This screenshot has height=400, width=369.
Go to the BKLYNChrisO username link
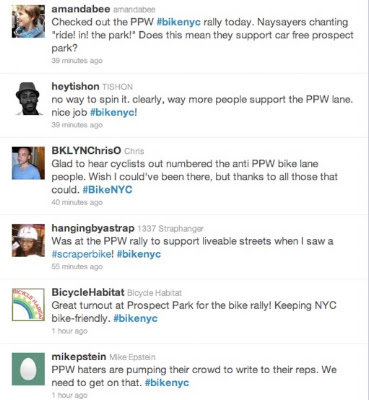pos(86,150)
